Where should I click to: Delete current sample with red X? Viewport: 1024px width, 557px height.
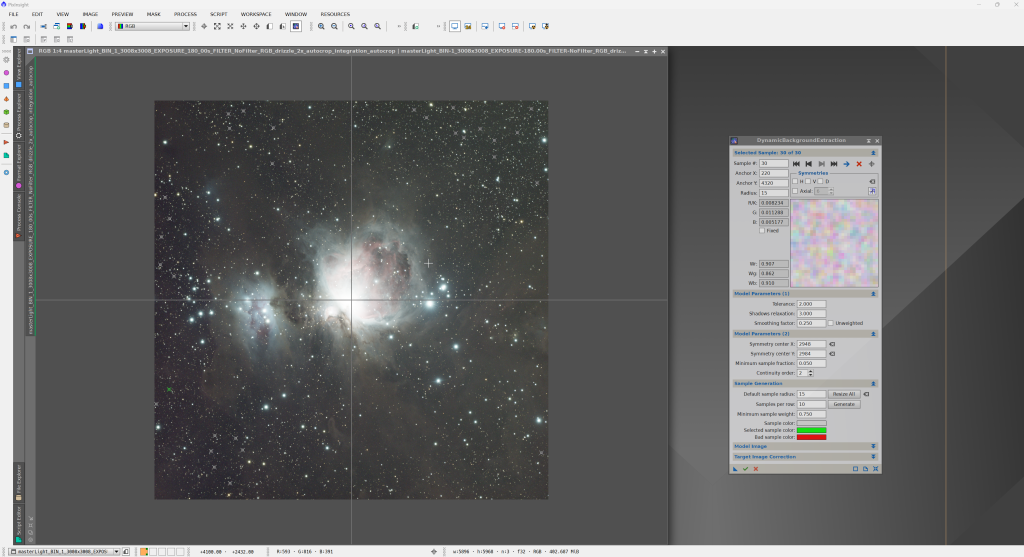pos(859,163)
